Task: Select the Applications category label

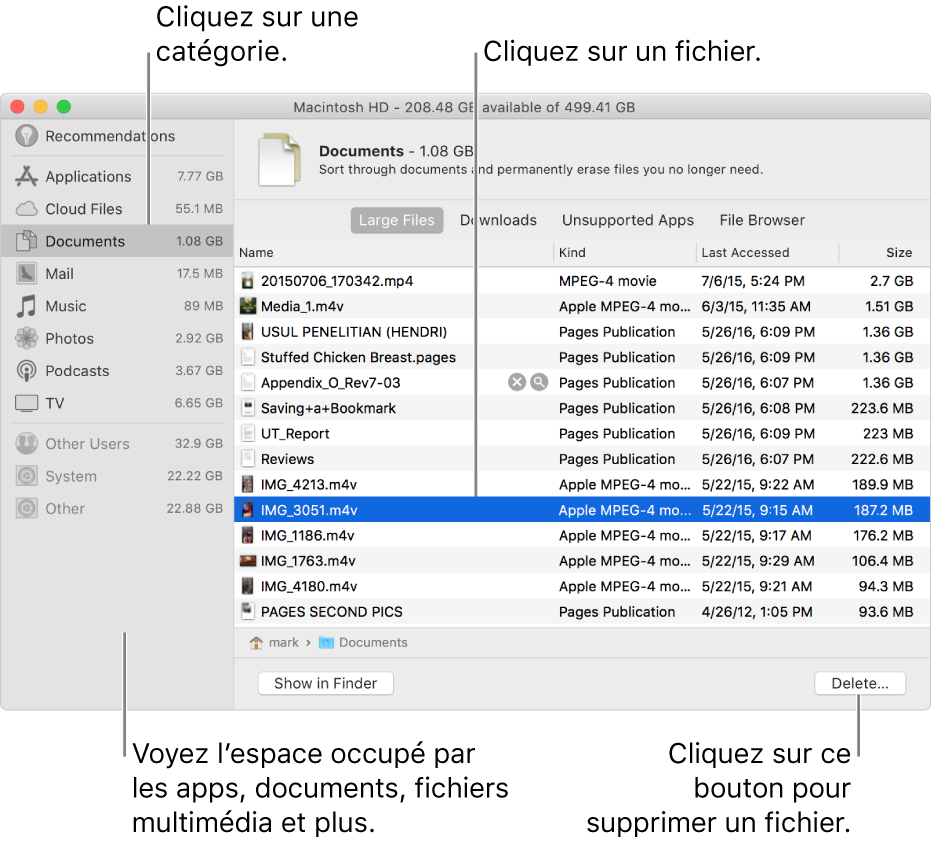Action: click(x=88, y=177)
